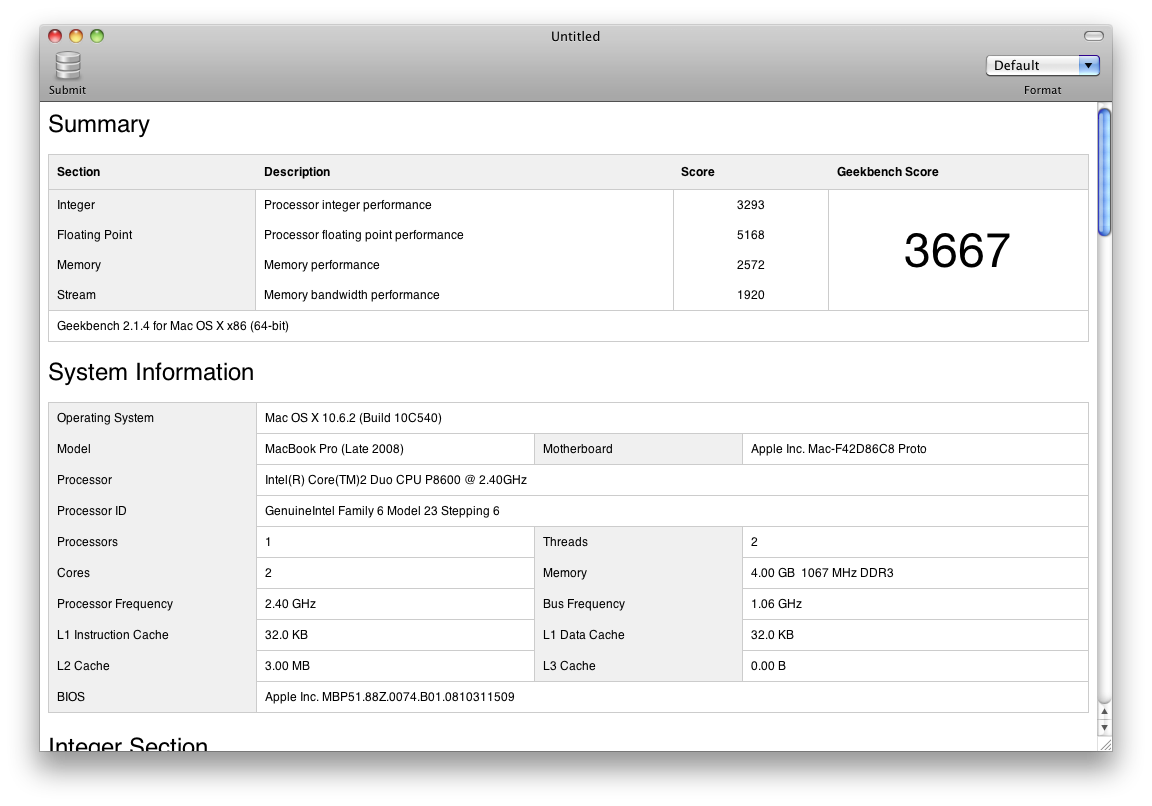1152x806 pixels.
Task: Click the Memory score 2572
Action: tap(750, 265)
